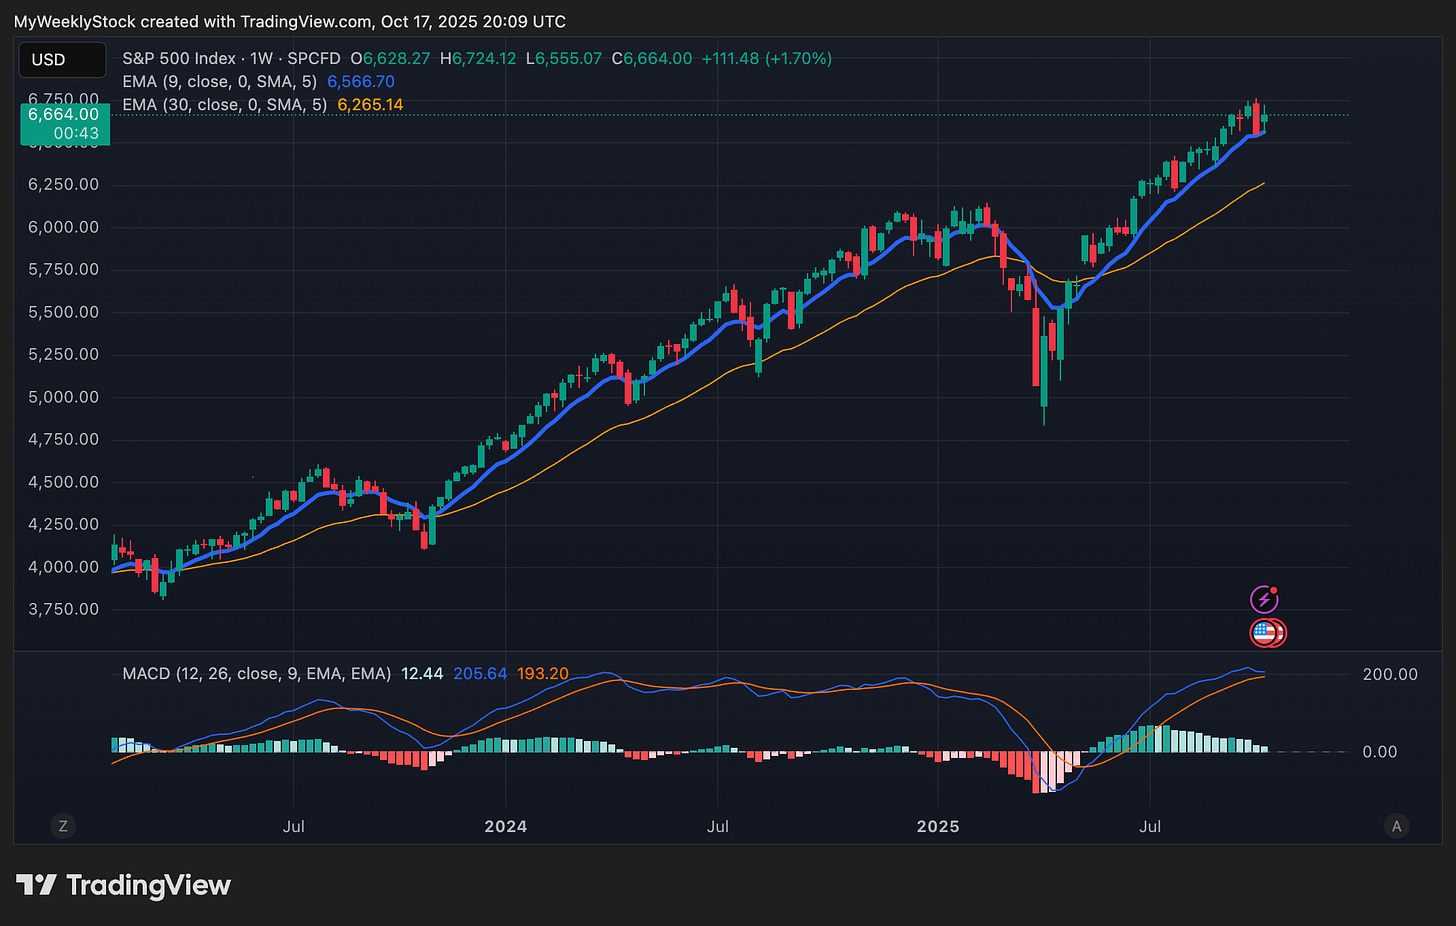Click the low value L6,555.07
This screenshot has width=1456, height=926.
564,59
